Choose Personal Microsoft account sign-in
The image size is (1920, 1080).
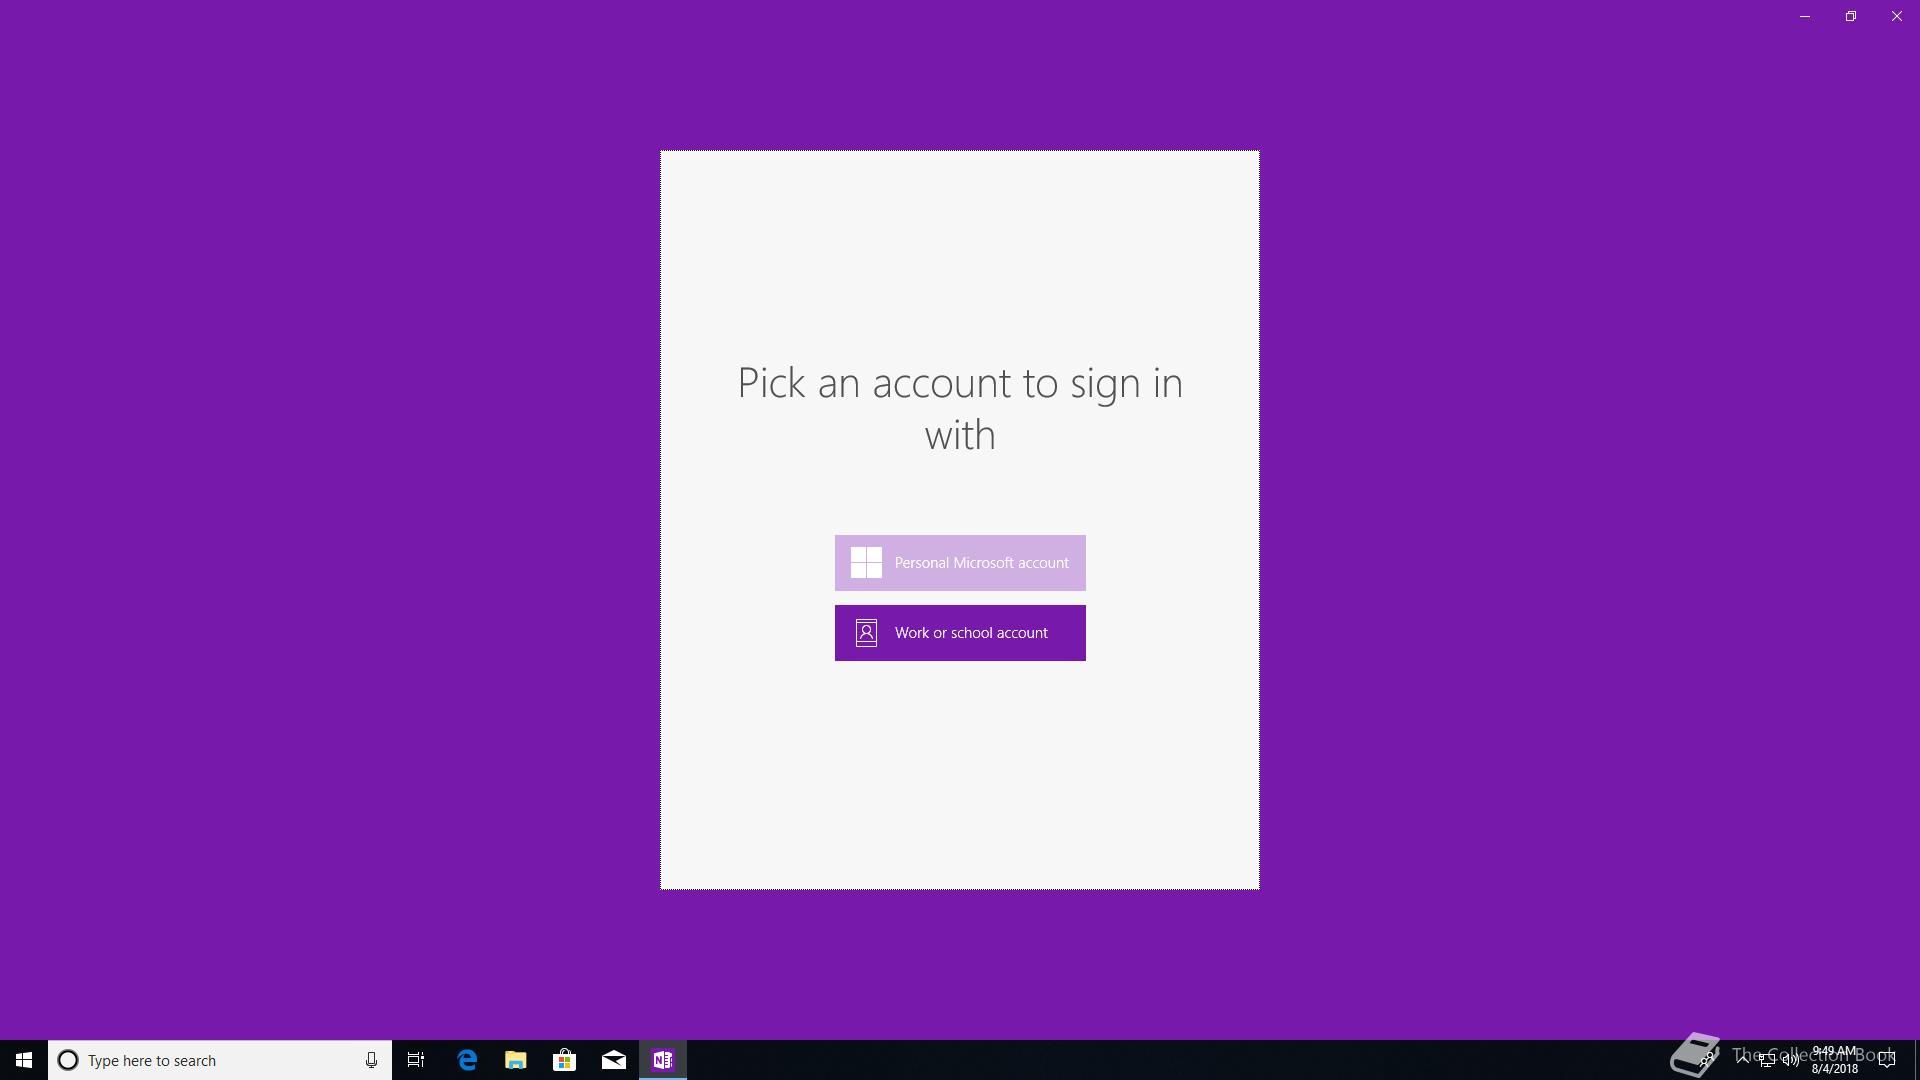click(960, 563)
